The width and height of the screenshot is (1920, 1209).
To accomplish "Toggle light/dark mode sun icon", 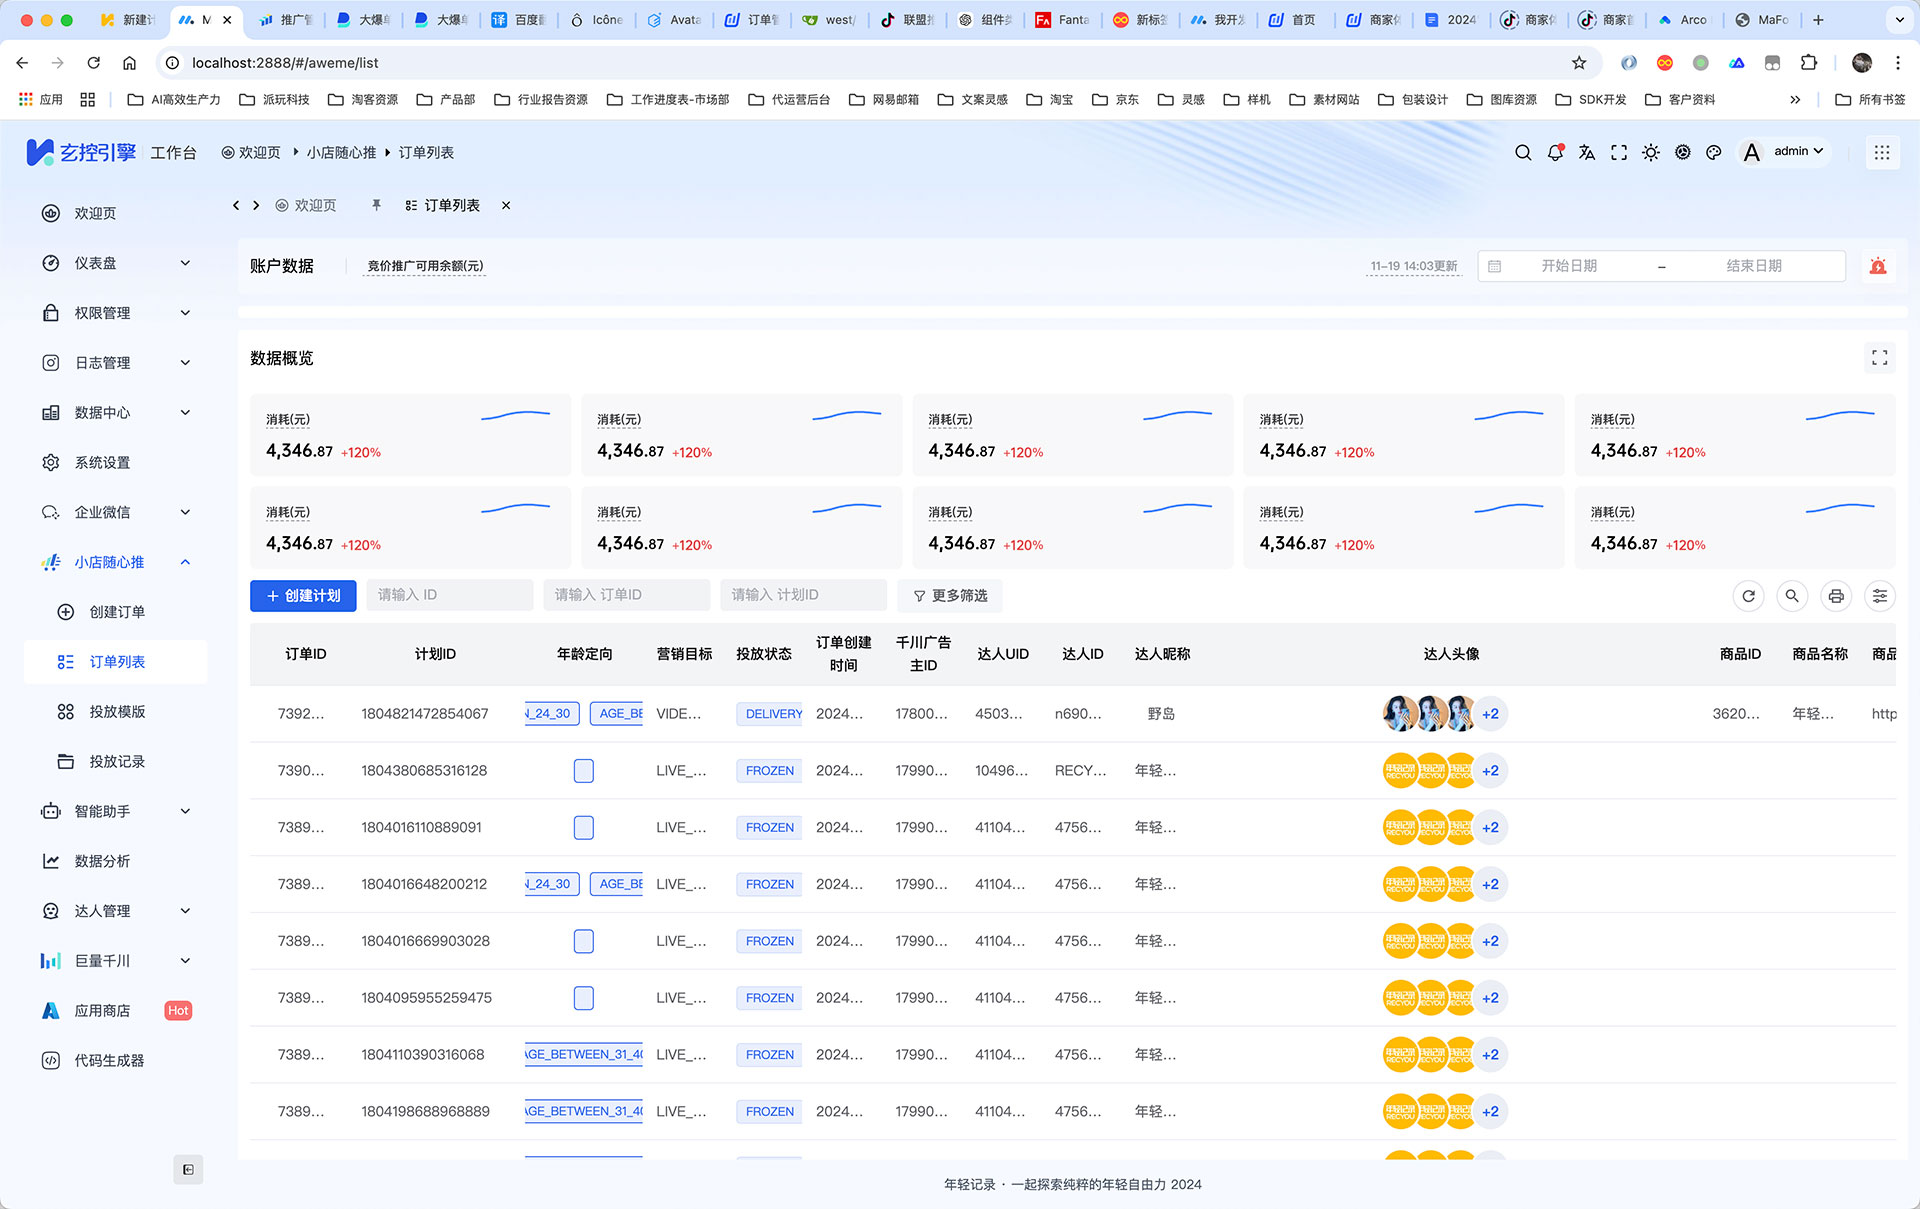I will (1651, 152).
